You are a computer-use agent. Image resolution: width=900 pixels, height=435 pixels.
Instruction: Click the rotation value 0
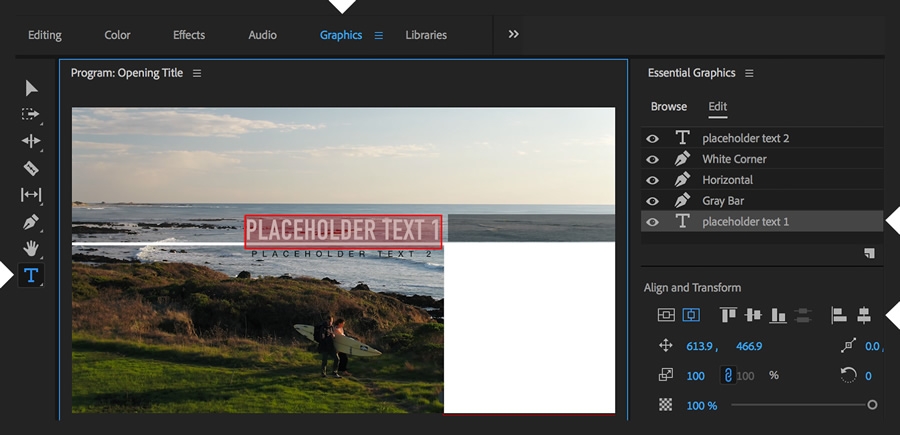pos(868,376)
